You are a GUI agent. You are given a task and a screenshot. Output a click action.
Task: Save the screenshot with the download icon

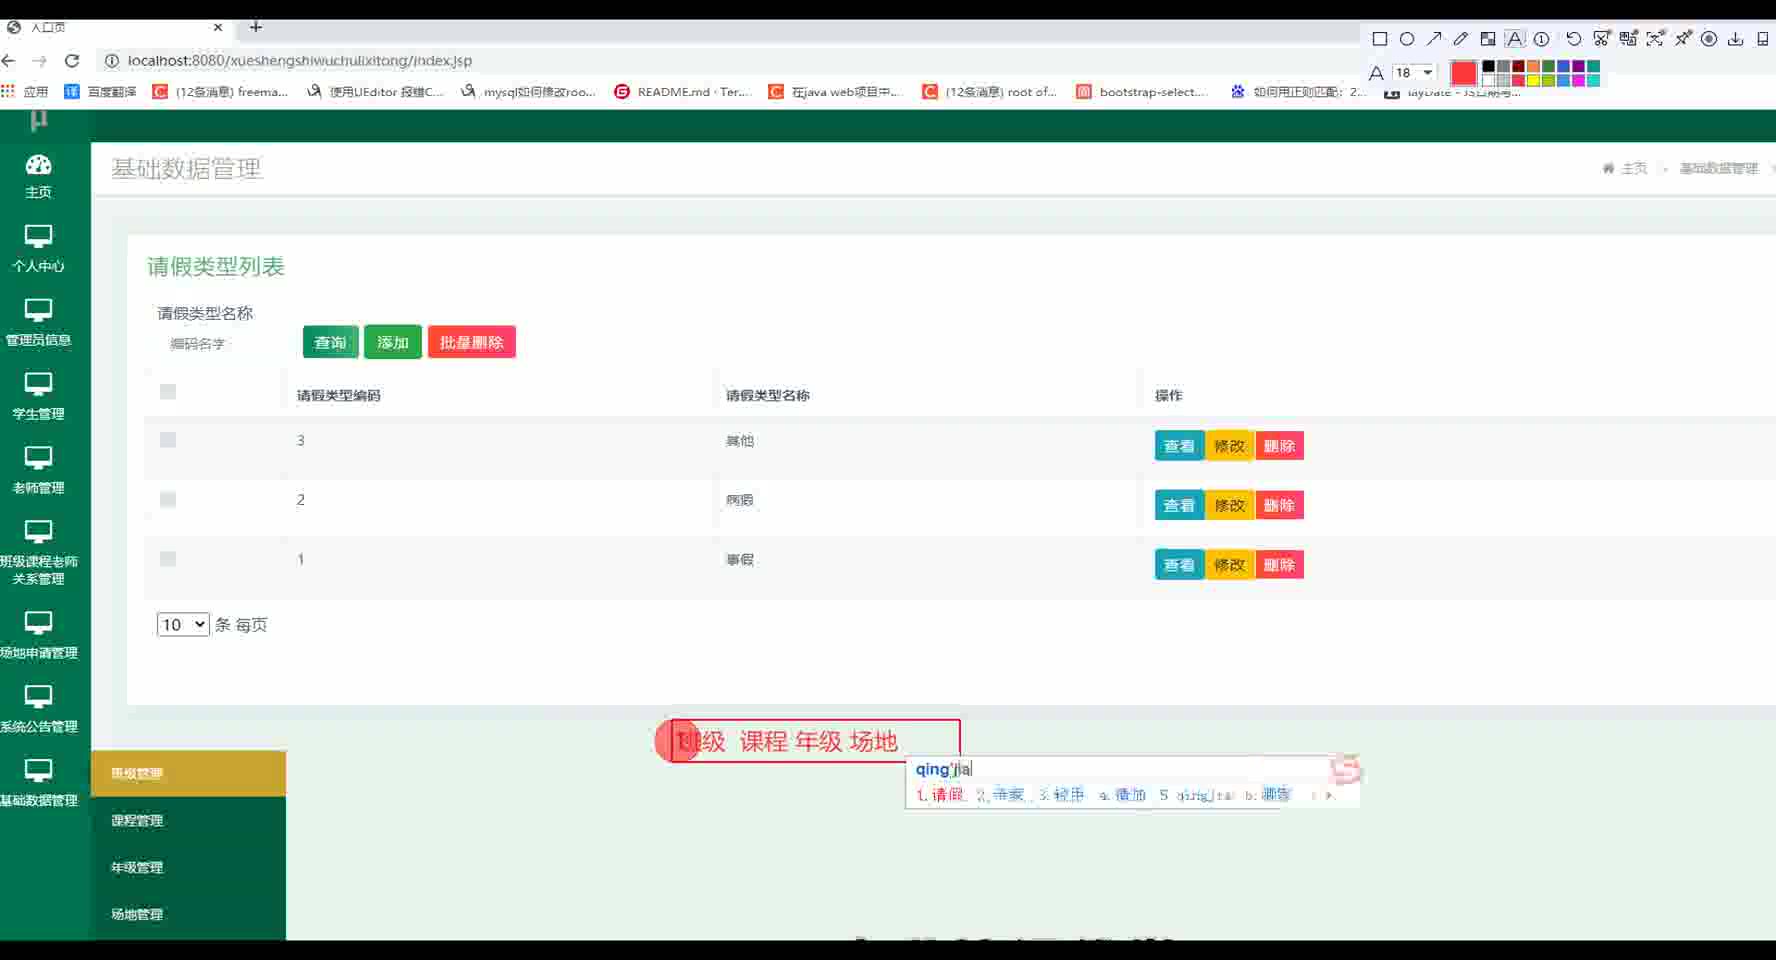pyautogui.click(x=1736, y=39)
